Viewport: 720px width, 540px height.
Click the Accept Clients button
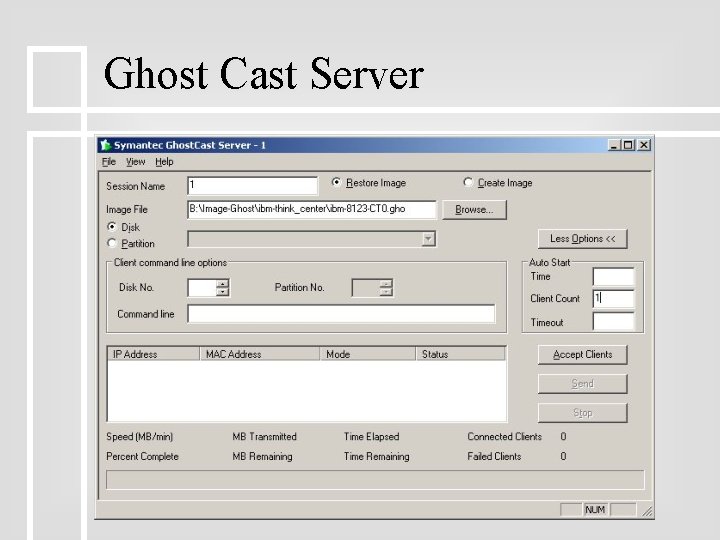pyautogui.click(x=582, y=354)
